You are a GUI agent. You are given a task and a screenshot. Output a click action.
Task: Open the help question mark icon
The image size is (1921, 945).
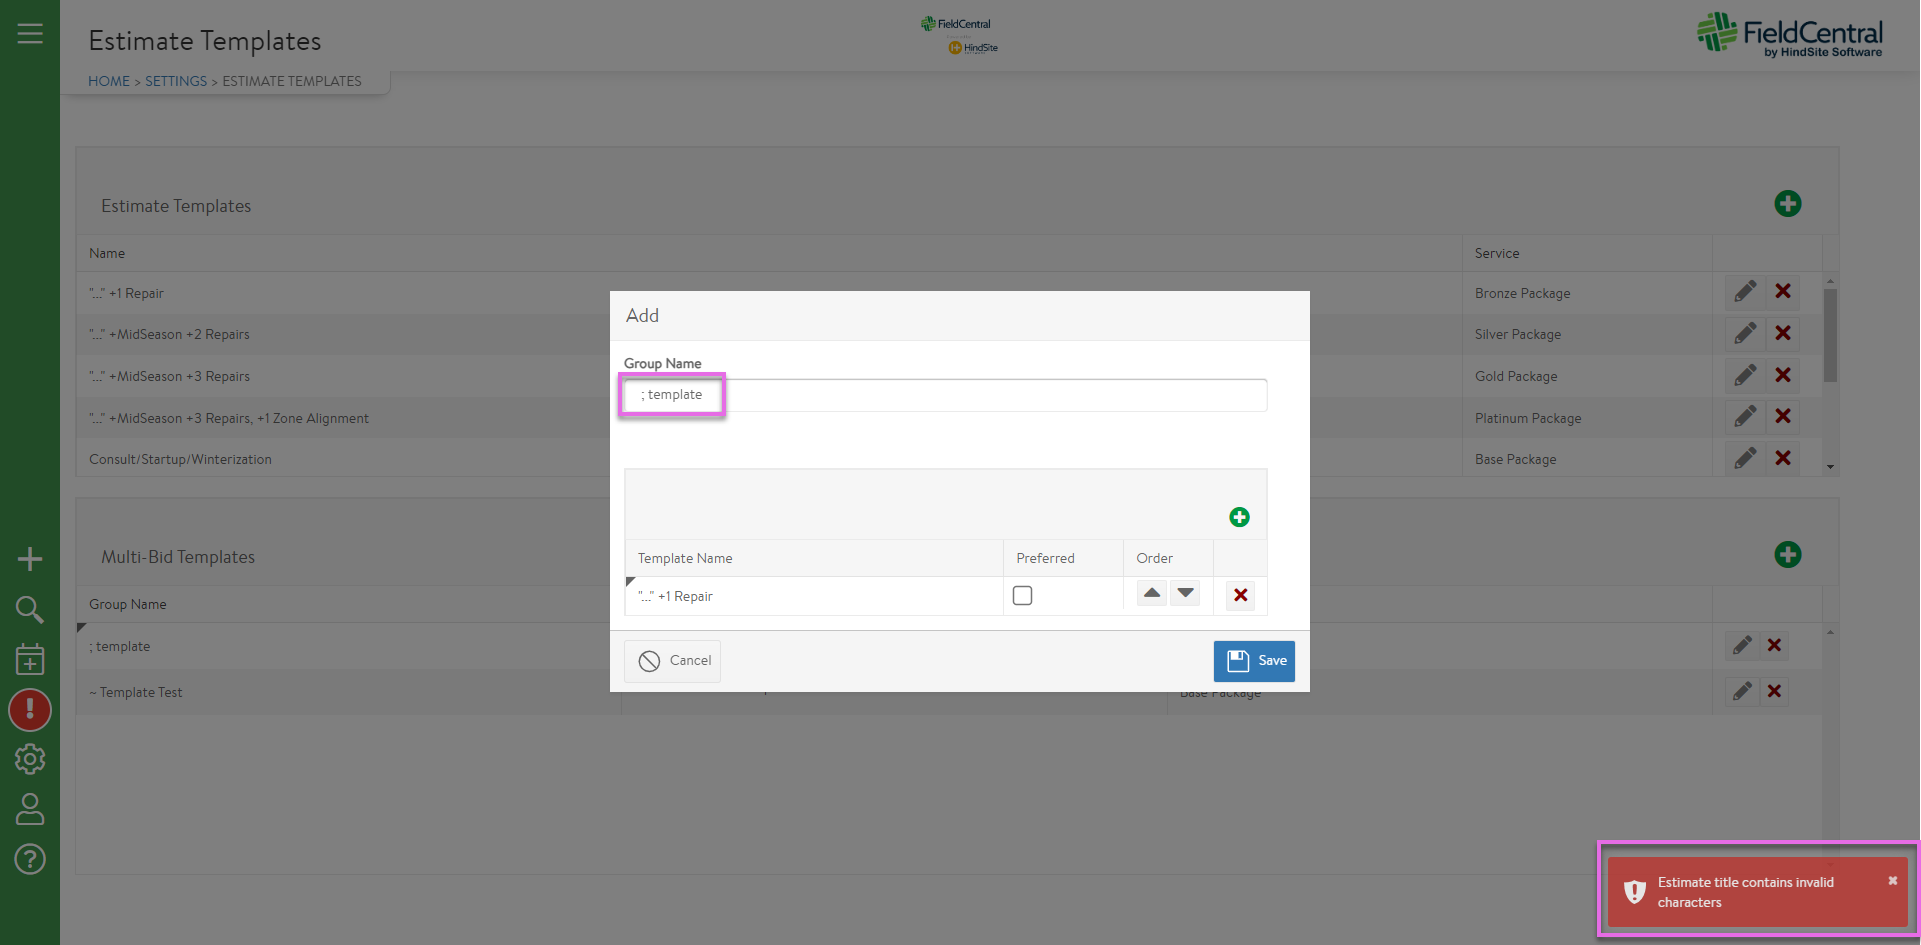30,859
